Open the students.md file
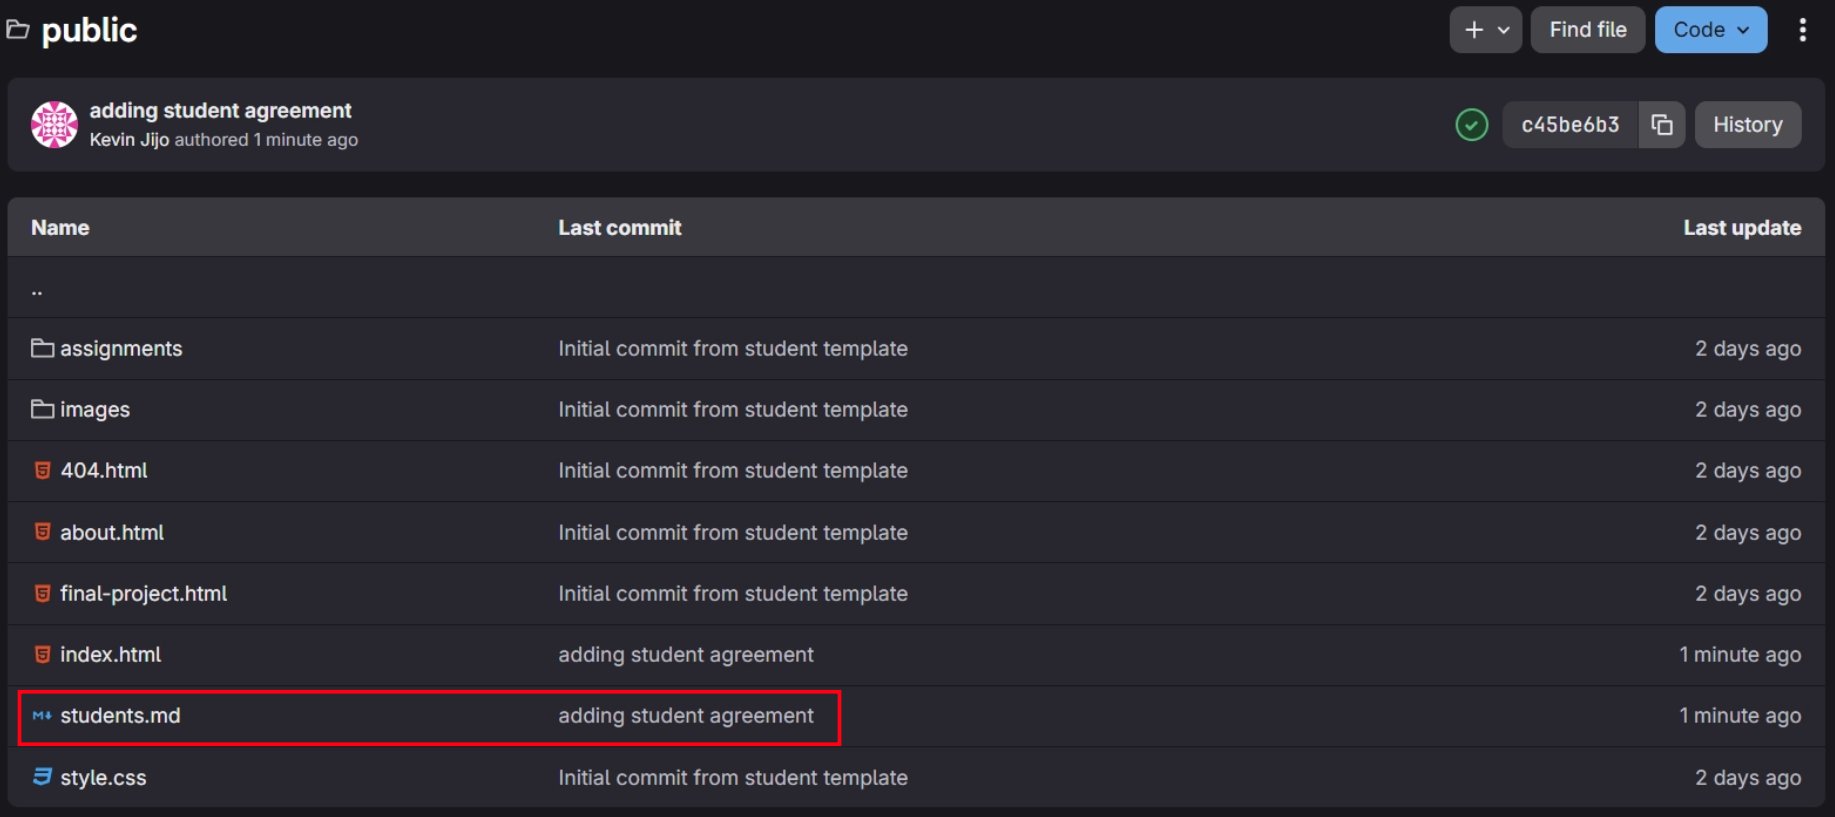The height and width of the screenshot is (817, 1835). [120, 716]
